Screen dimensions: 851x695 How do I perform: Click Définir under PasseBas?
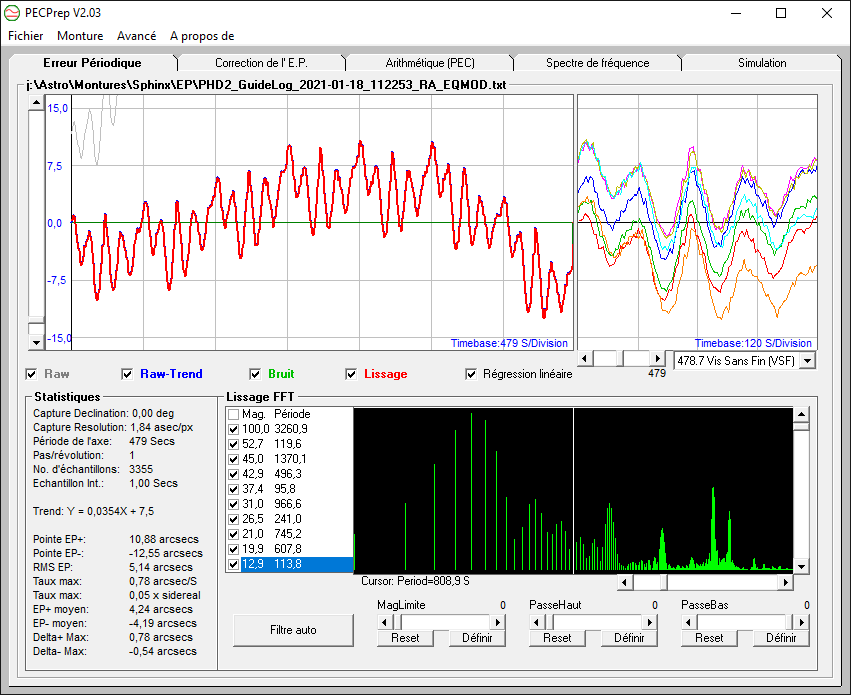click(x=781, y=638)
